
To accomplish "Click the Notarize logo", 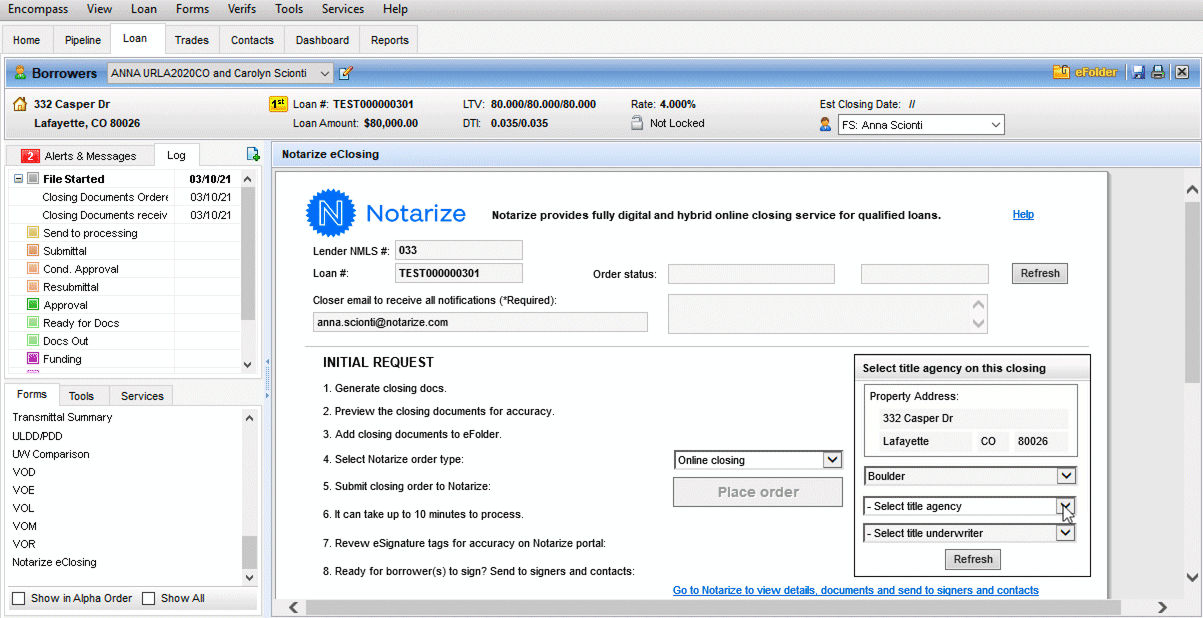I will click(386, 213).
